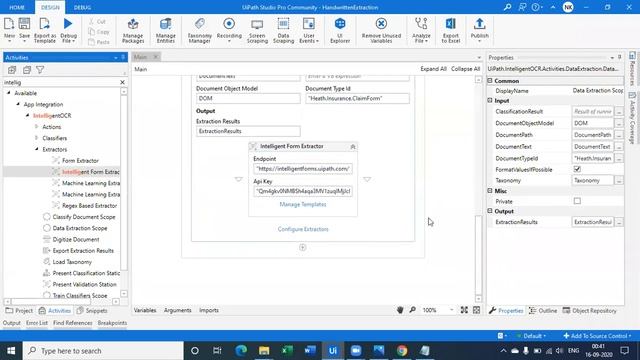Click fit to screen icon
The width and height of the screenshot is (640, 360).
click(464, 310)
